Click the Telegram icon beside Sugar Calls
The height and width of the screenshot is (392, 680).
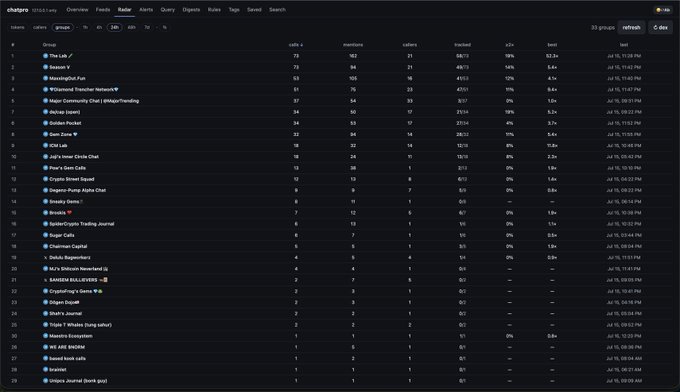pos(45,235)
